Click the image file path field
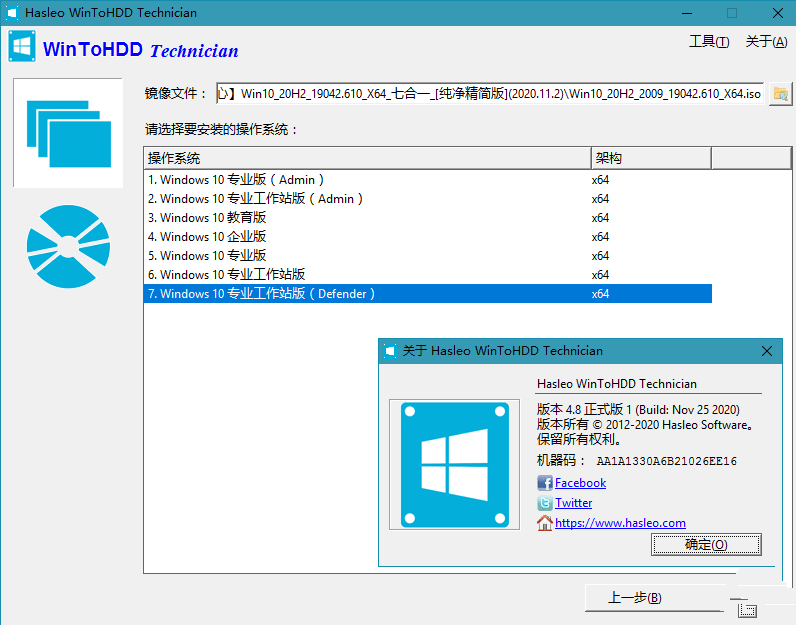Viewport: 796px width, 625px height. click(490, 94)
